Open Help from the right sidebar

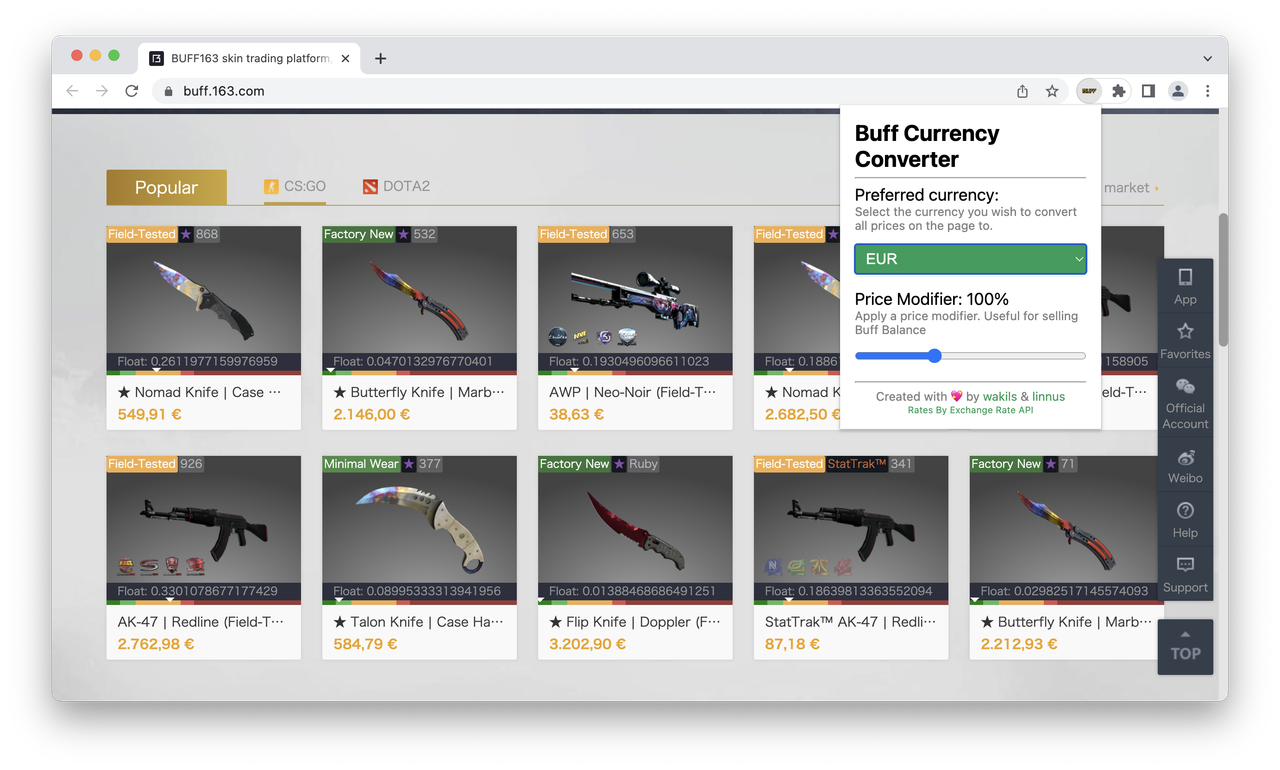(x=1185, y=521)
